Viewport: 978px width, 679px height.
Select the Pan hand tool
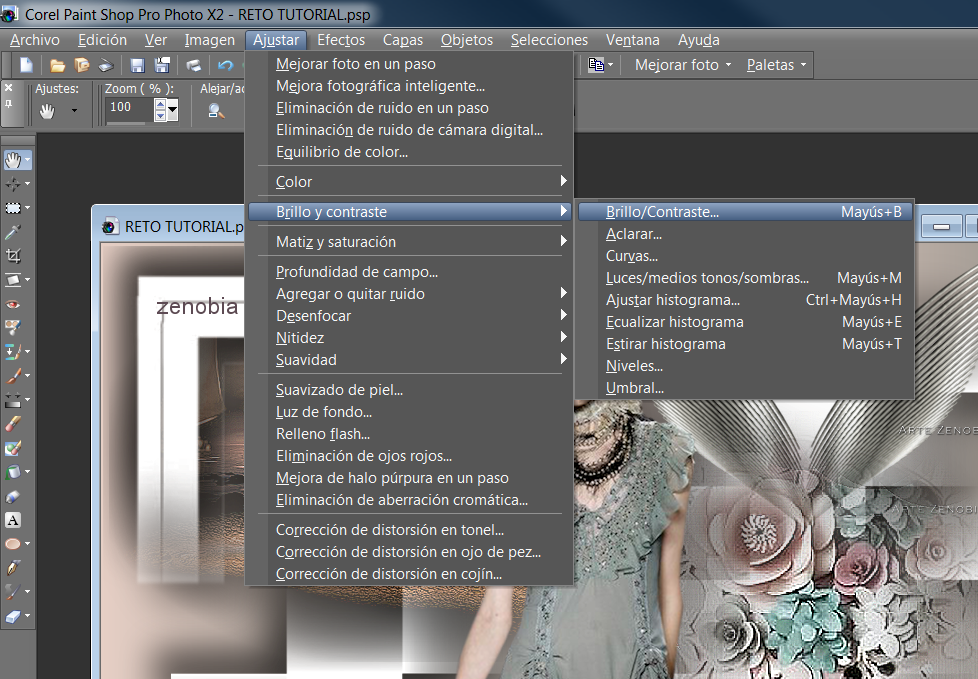tap(12, 160)
